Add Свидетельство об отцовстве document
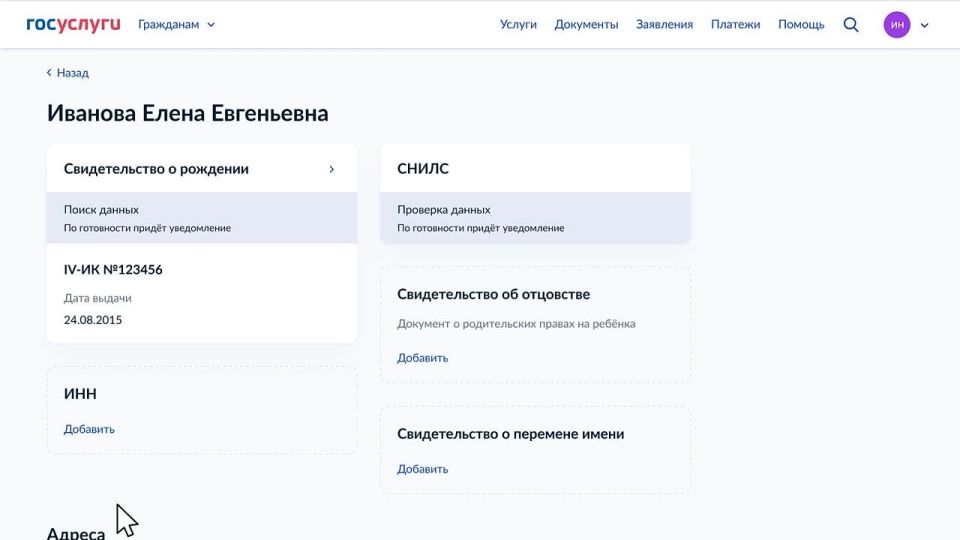 [422, 358]
